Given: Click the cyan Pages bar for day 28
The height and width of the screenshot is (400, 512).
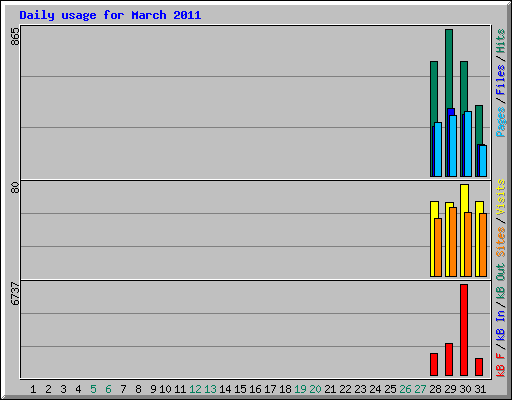Looking at the screenshot, I should pos(438,149).
